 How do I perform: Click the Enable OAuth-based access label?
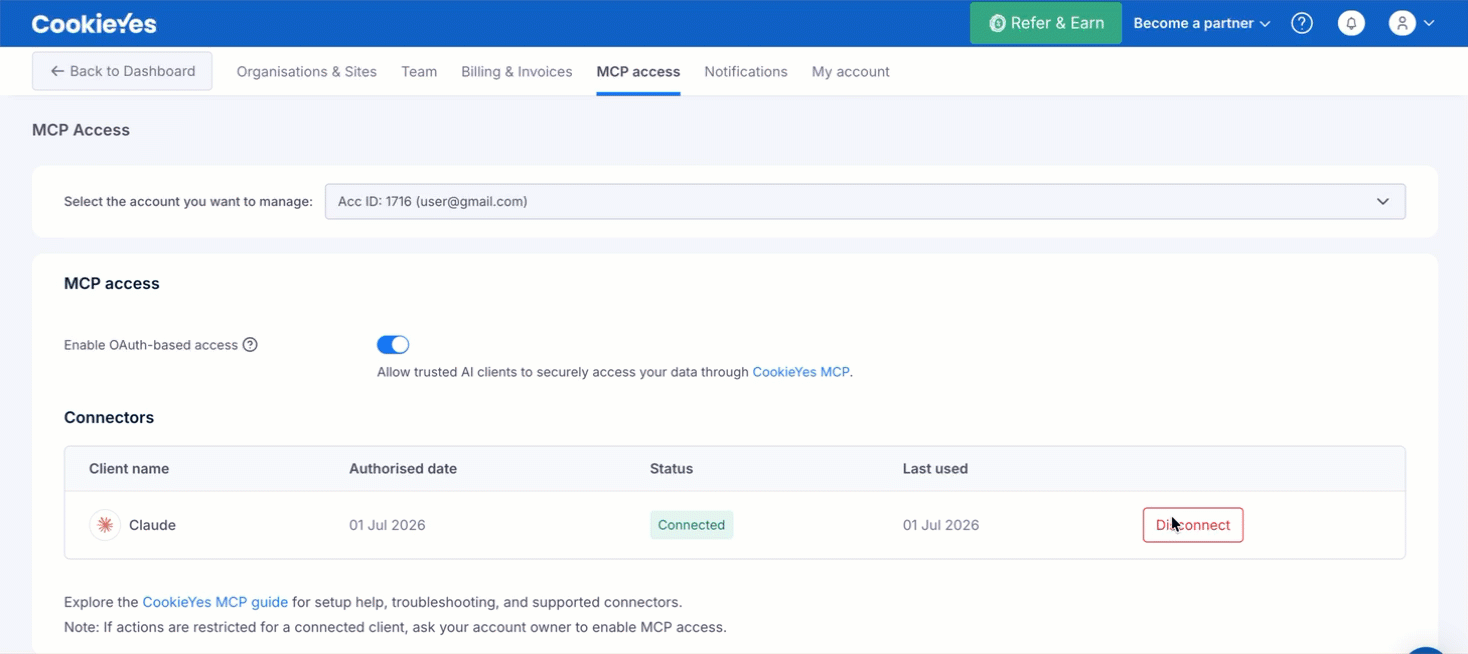pos(151,345)
